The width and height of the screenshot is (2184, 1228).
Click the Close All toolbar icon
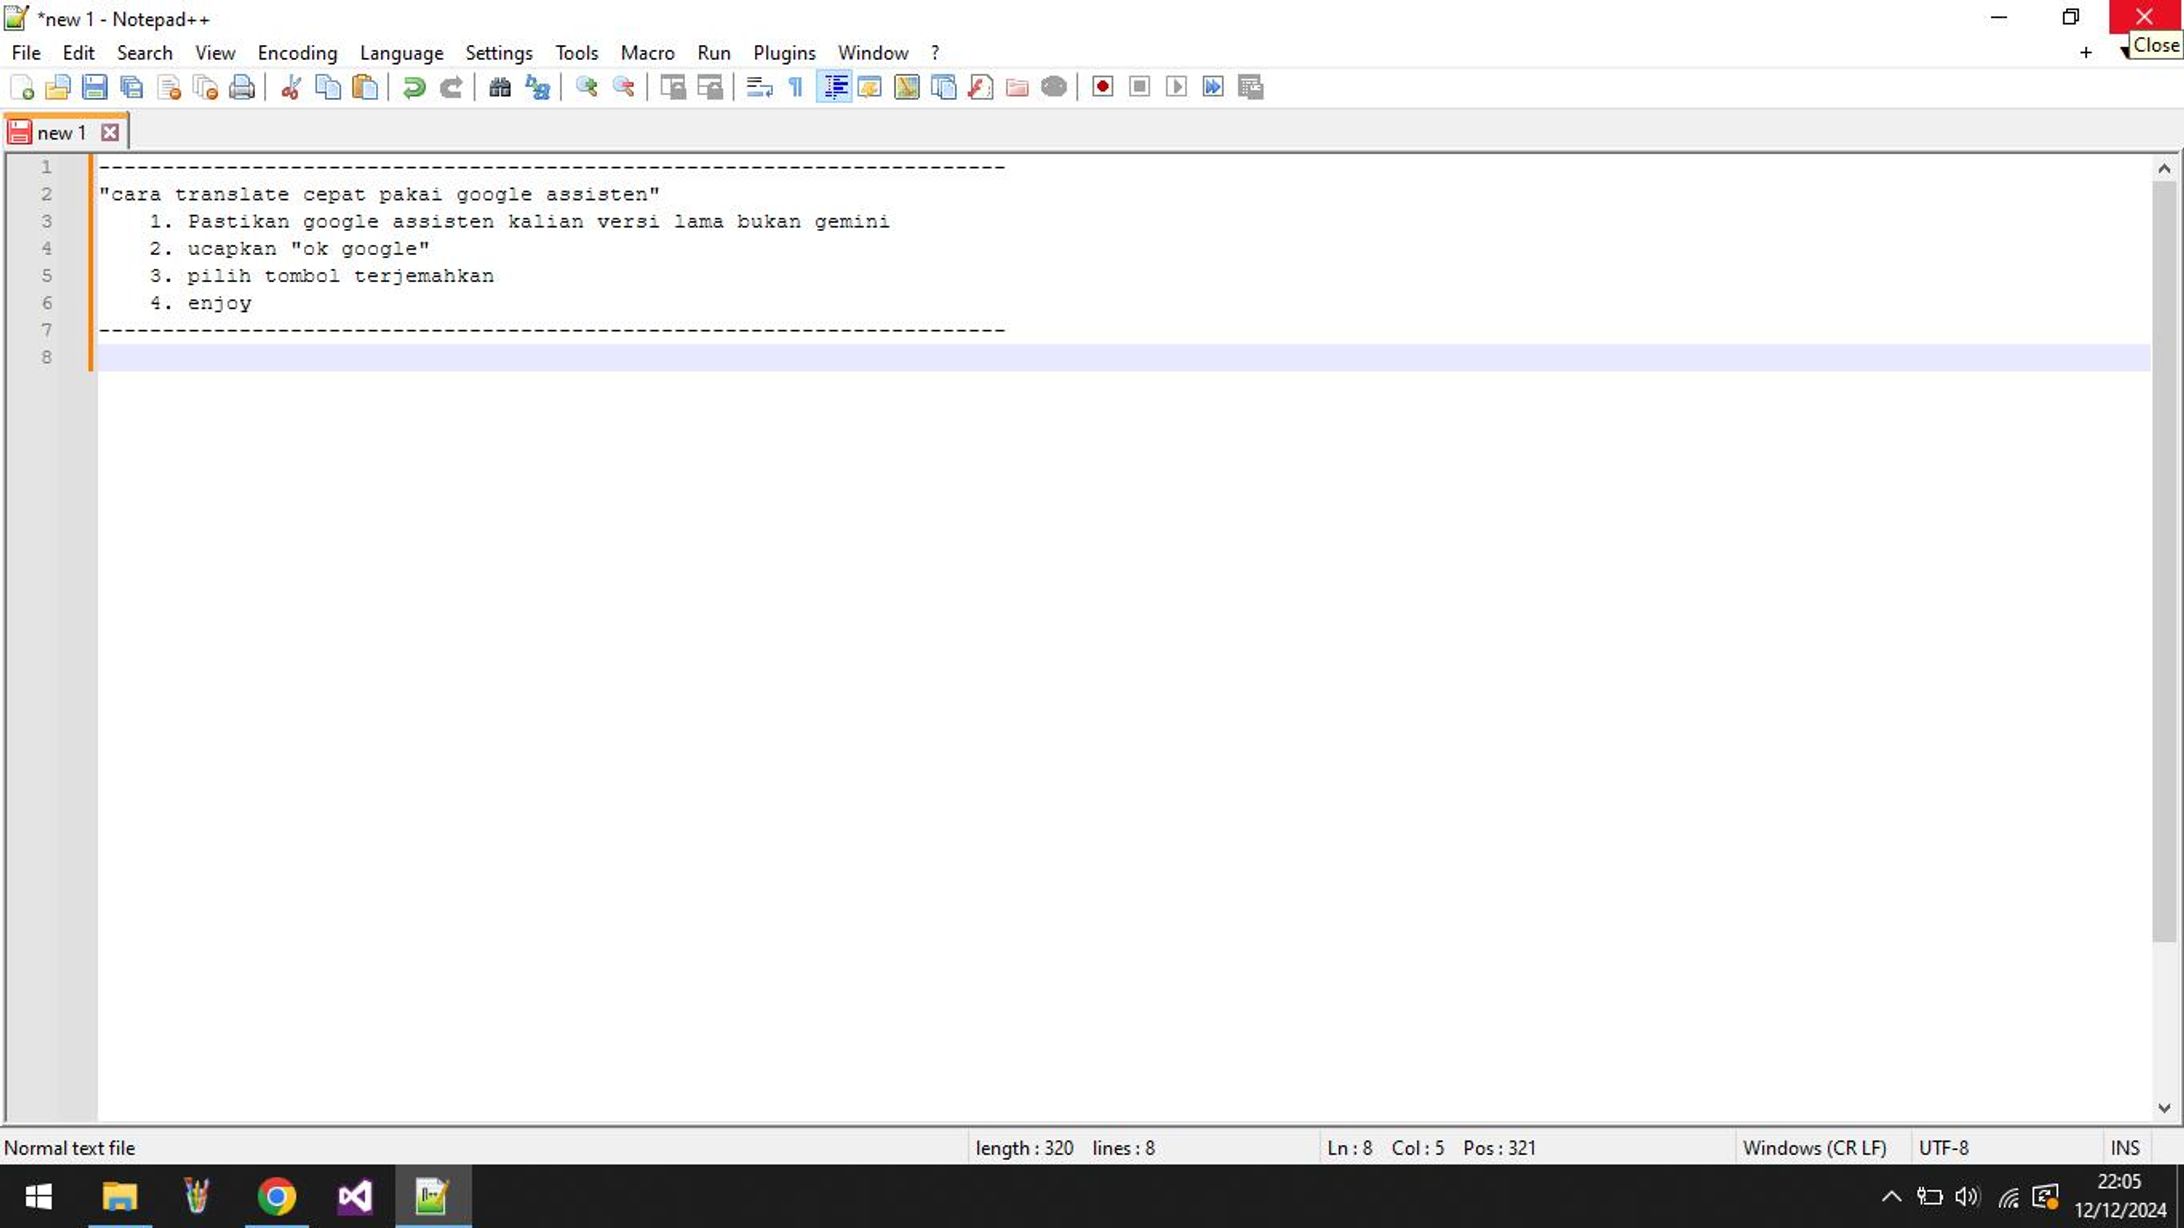click(206, 88)
